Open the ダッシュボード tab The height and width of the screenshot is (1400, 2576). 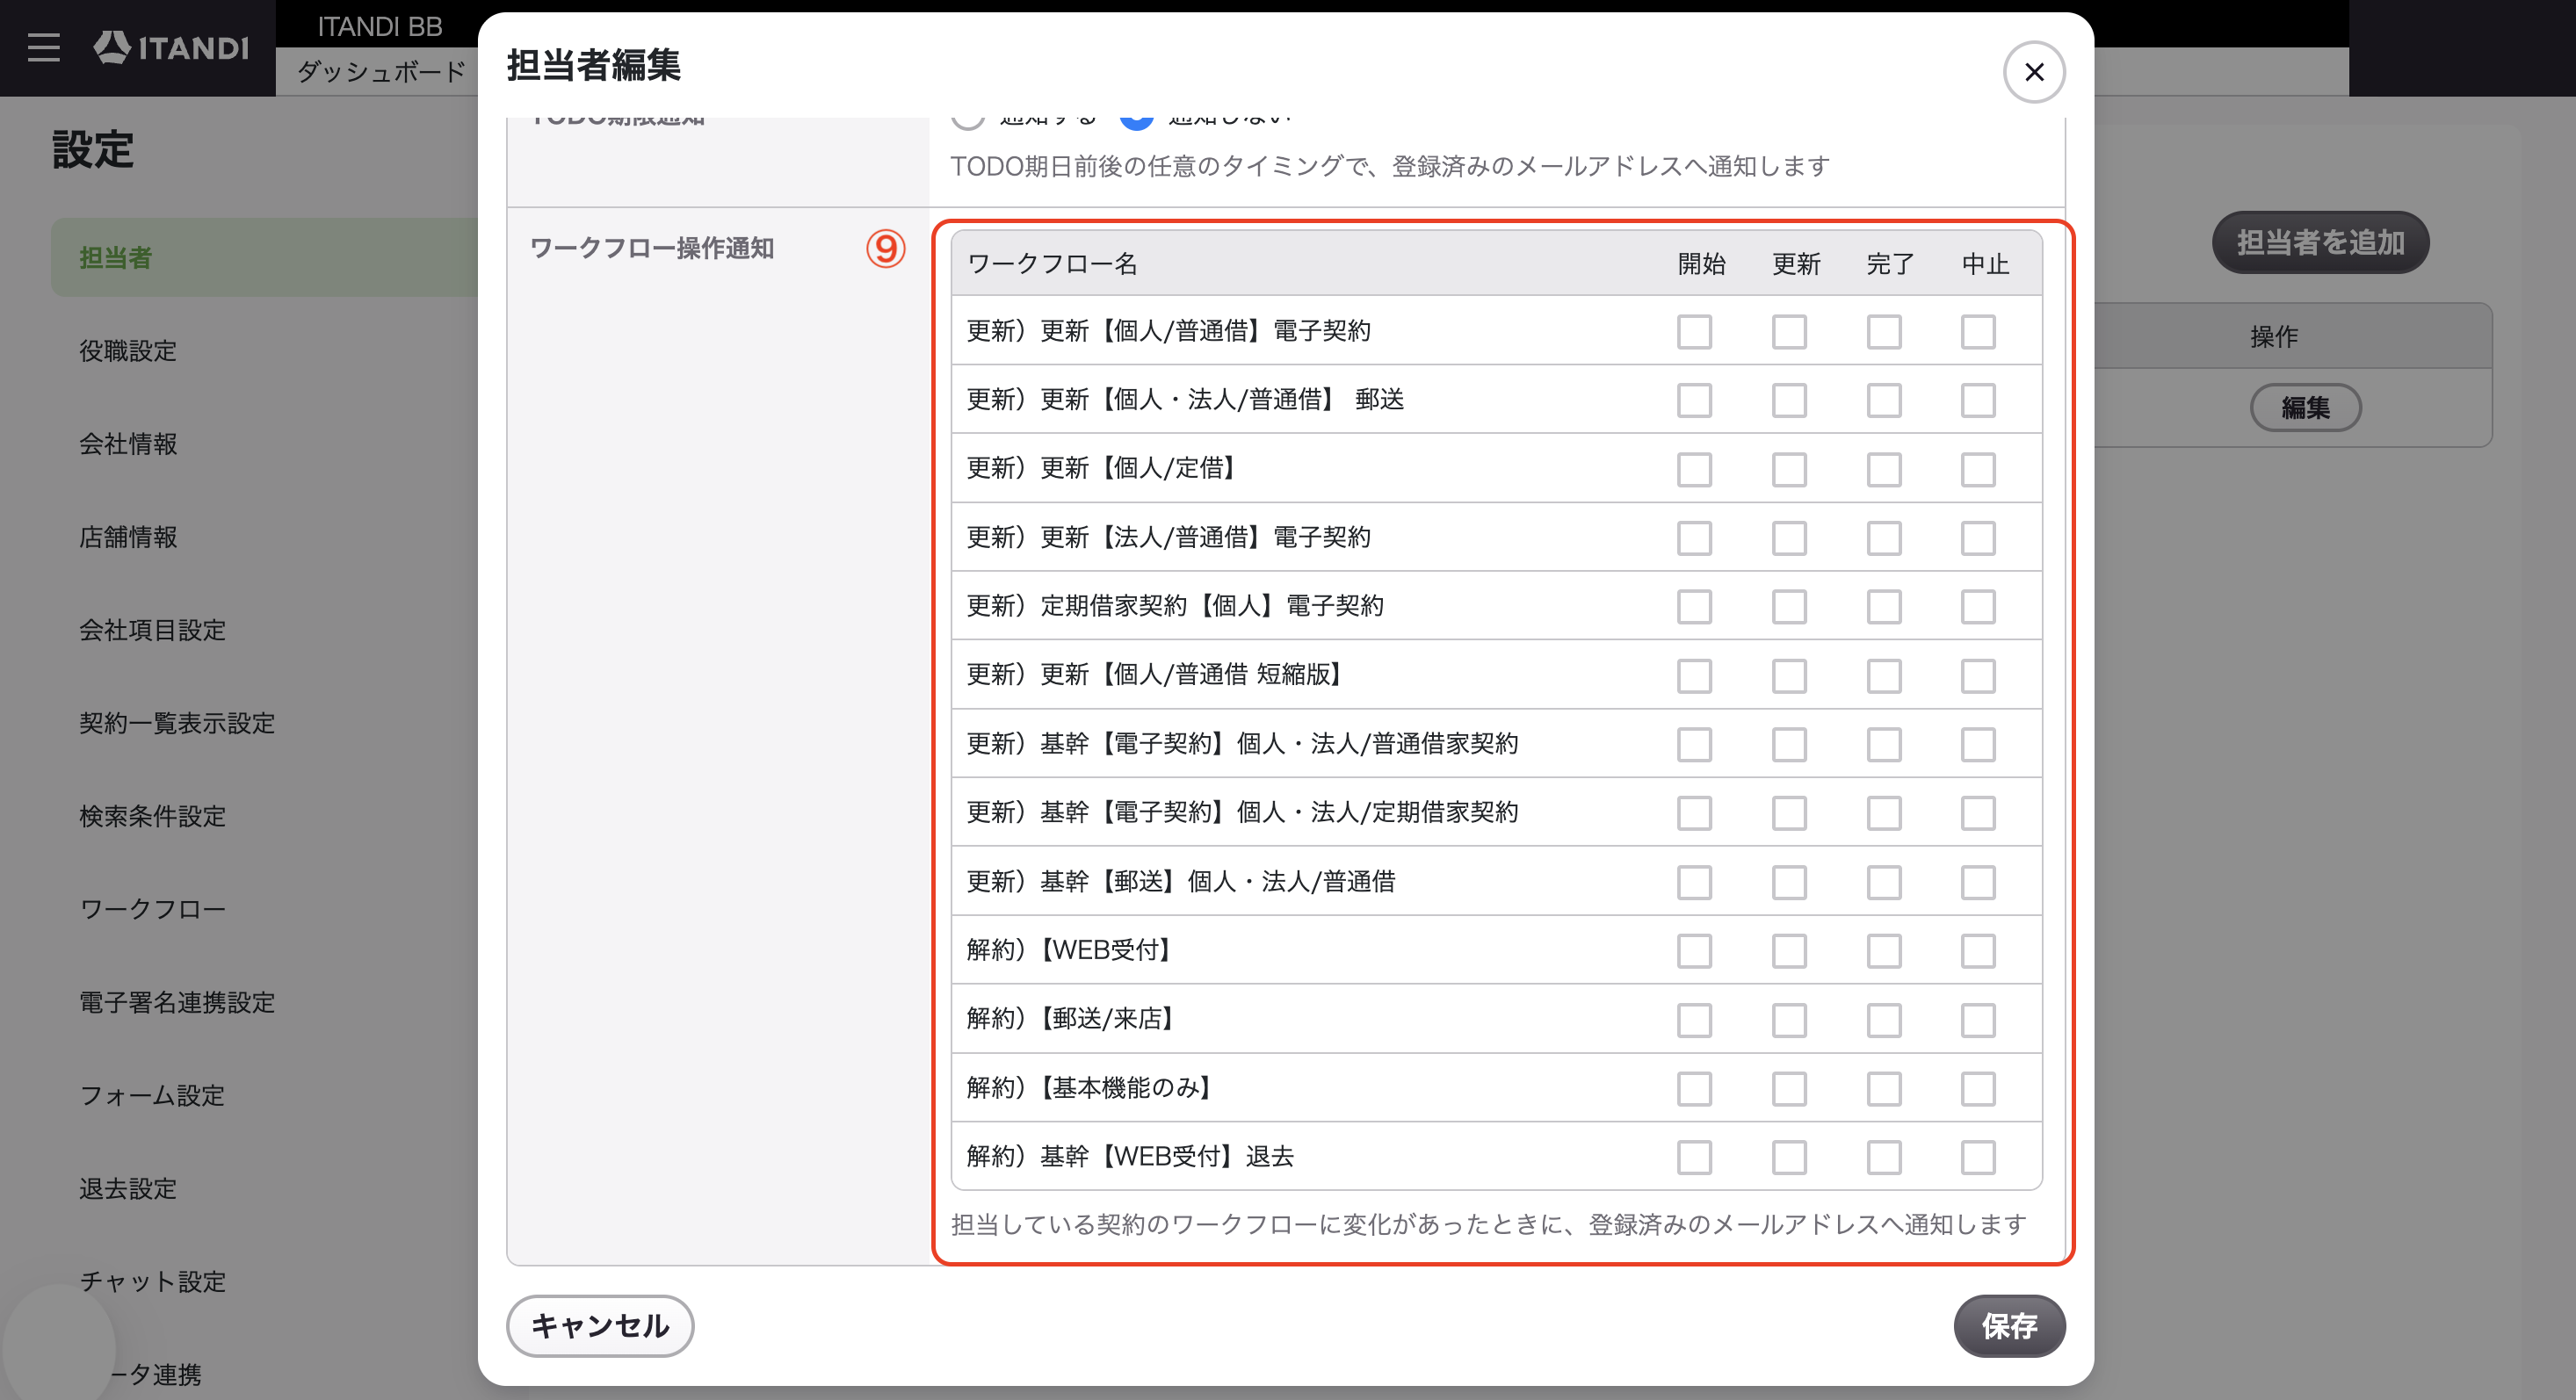coord(381,72)
